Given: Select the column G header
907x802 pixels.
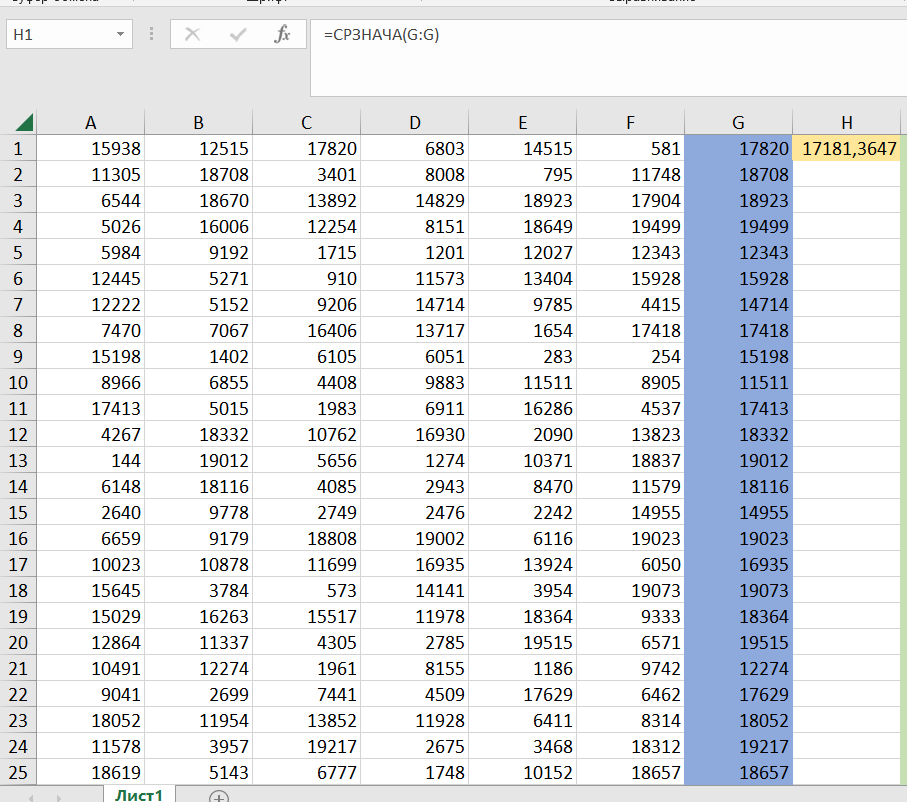Looking at the screenshot, I should pos(738,123).
